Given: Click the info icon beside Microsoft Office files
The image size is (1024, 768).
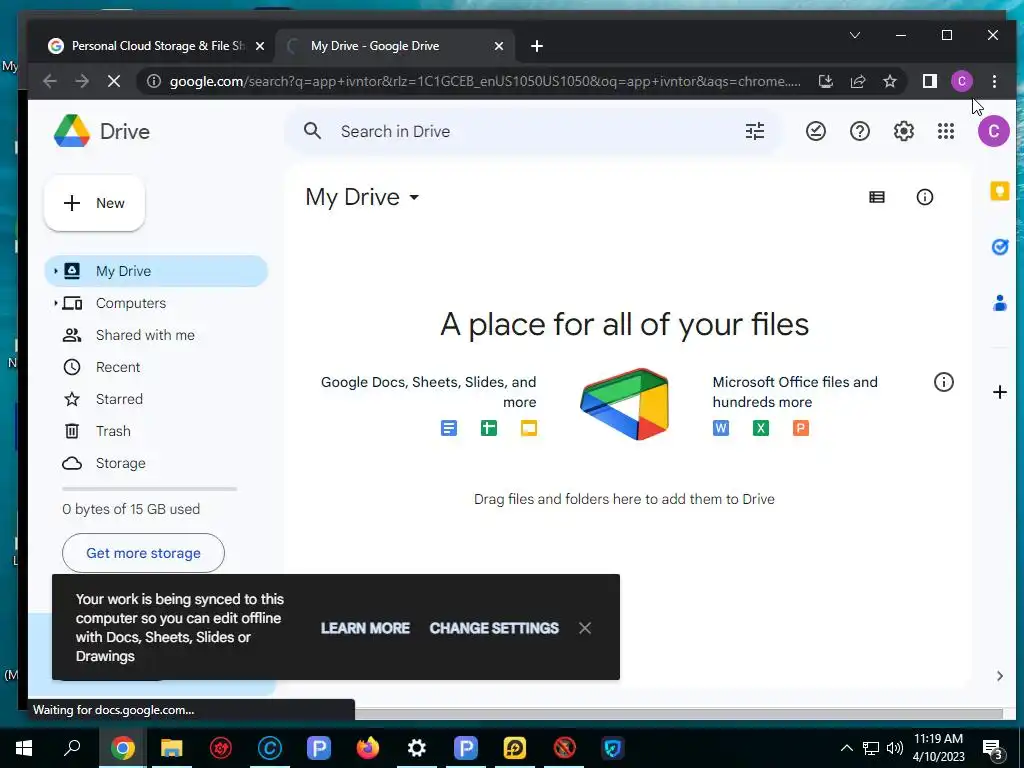Looking at the screenshot, I should [x=944, y=382].
